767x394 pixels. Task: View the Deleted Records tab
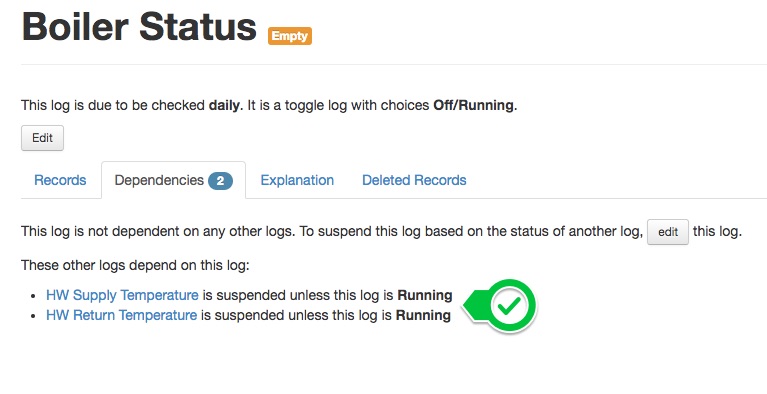click(x=414, y=180)
